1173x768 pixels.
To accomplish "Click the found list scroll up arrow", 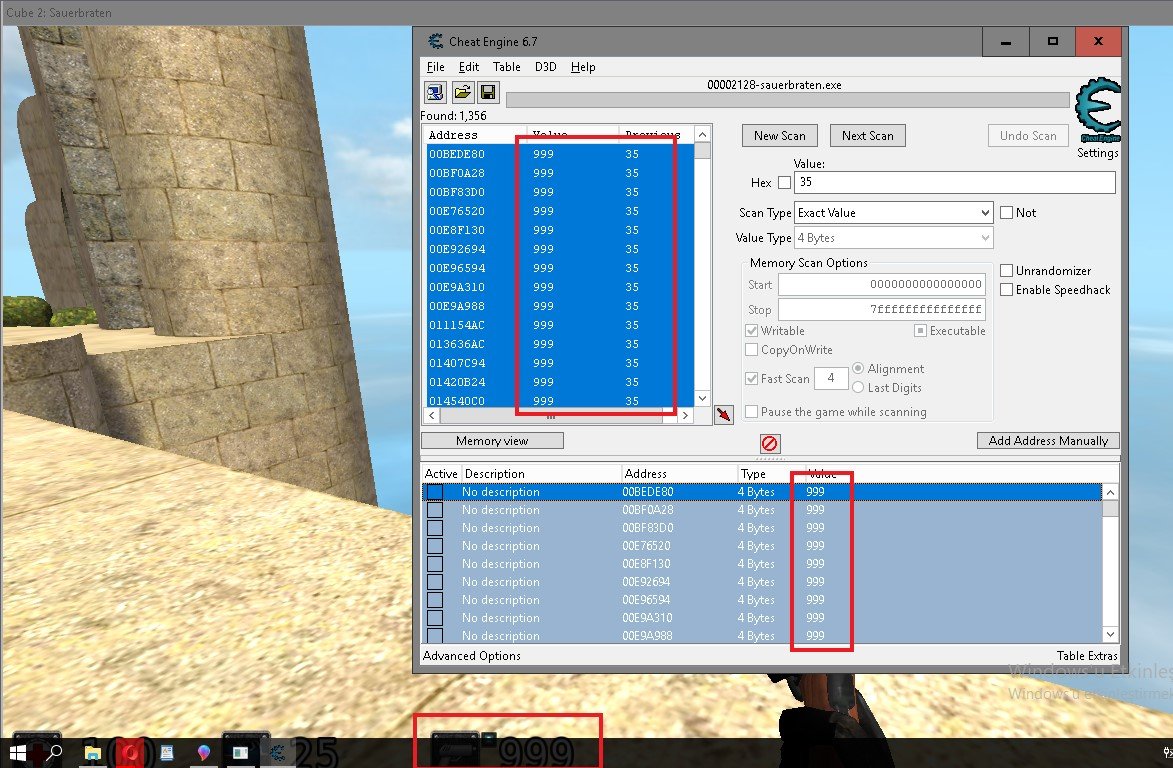I will tap(702, 135).
